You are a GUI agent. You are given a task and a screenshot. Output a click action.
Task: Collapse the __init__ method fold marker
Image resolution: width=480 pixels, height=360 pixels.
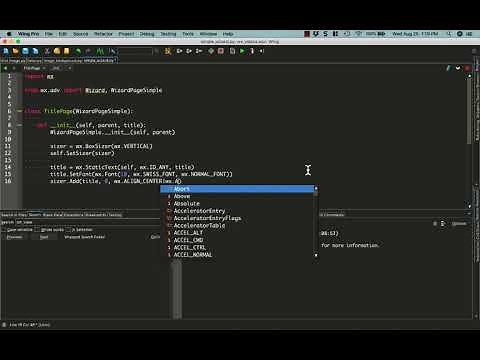click(x=19, y=125)
